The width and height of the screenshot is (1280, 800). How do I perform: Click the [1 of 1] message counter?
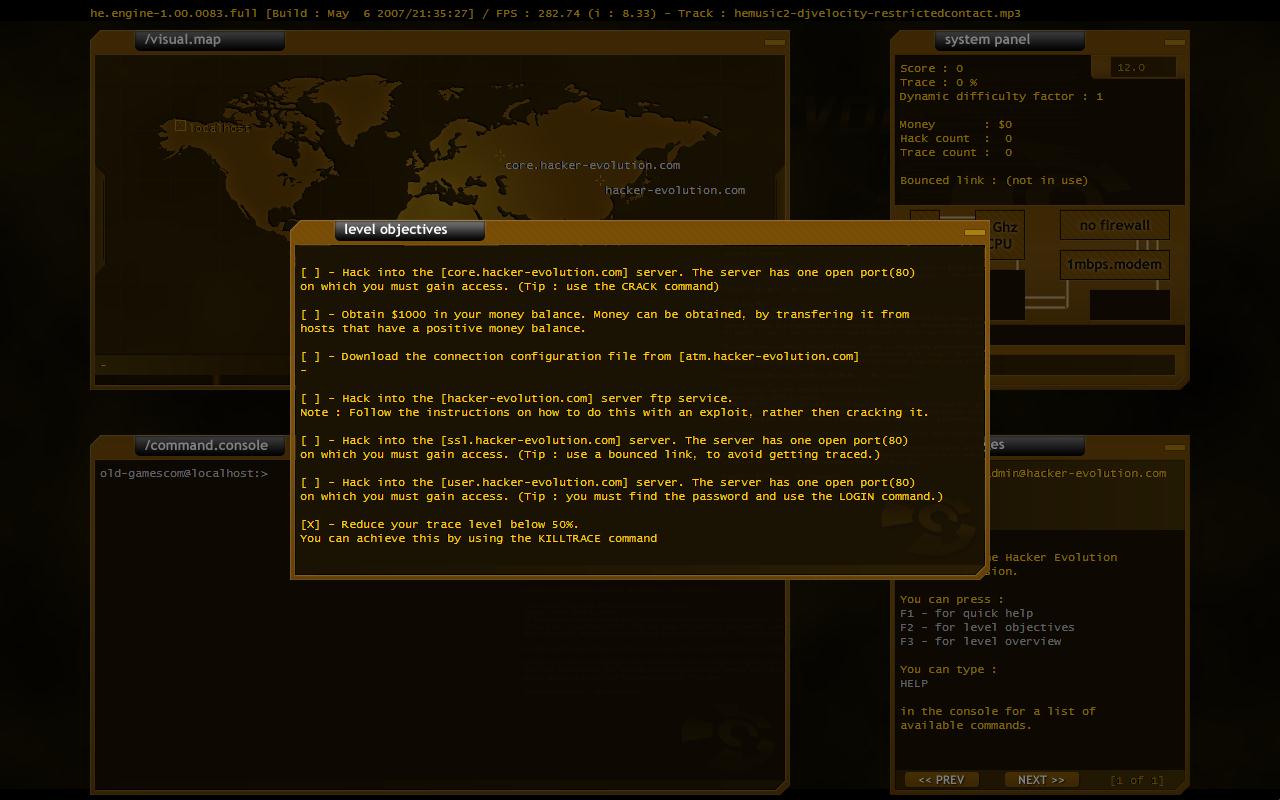pos(1137,780)
